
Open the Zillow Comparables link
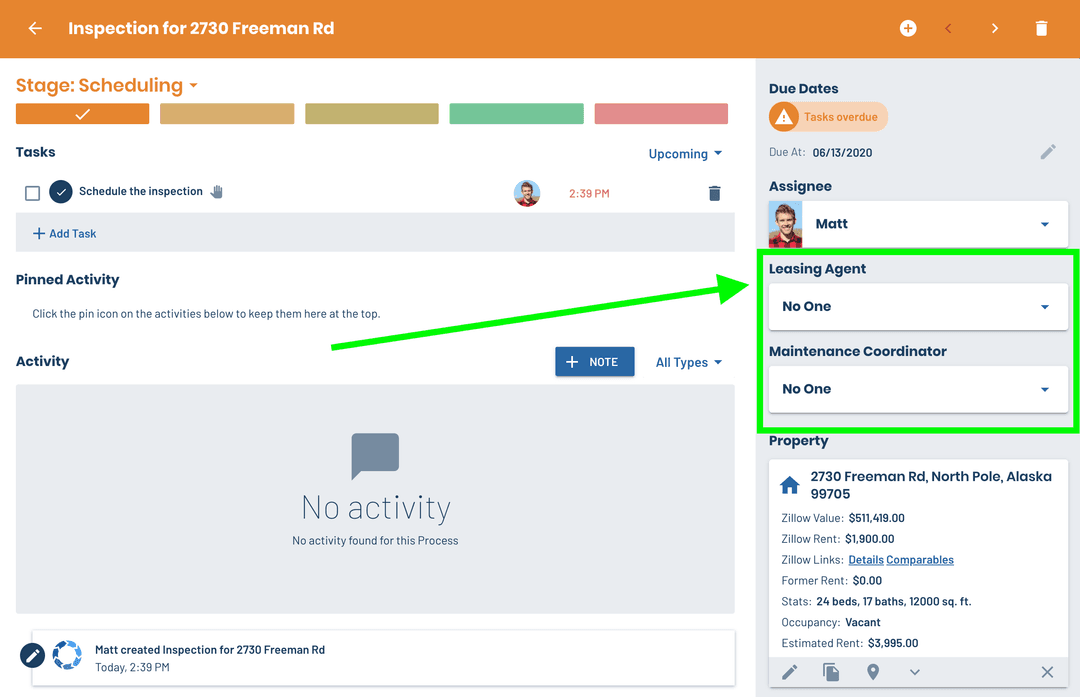[x=920, y=560]
